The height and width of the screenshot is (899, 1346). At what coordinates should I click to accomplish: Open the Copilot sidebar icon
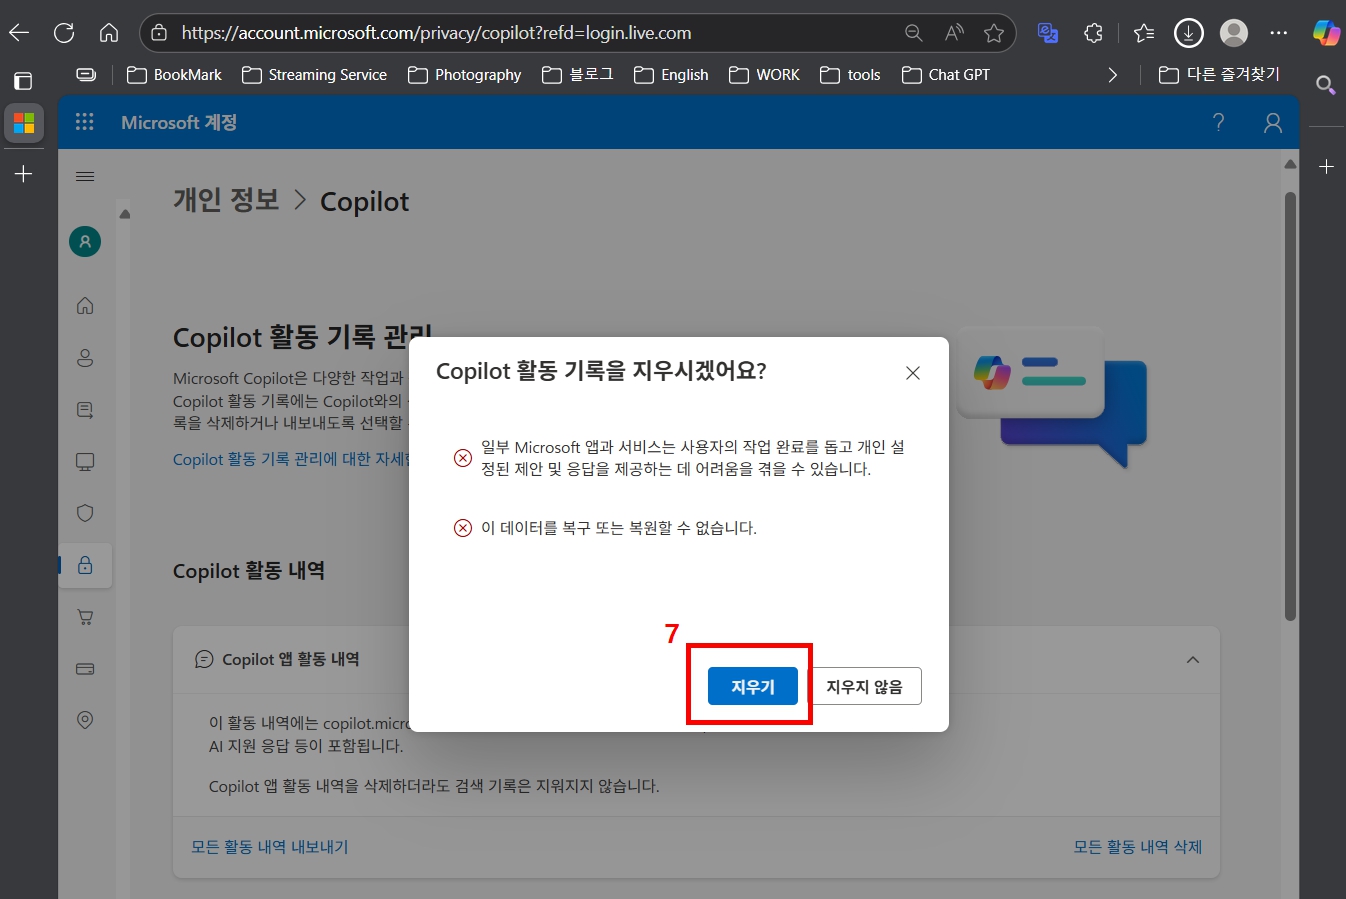pos(1326,33)
